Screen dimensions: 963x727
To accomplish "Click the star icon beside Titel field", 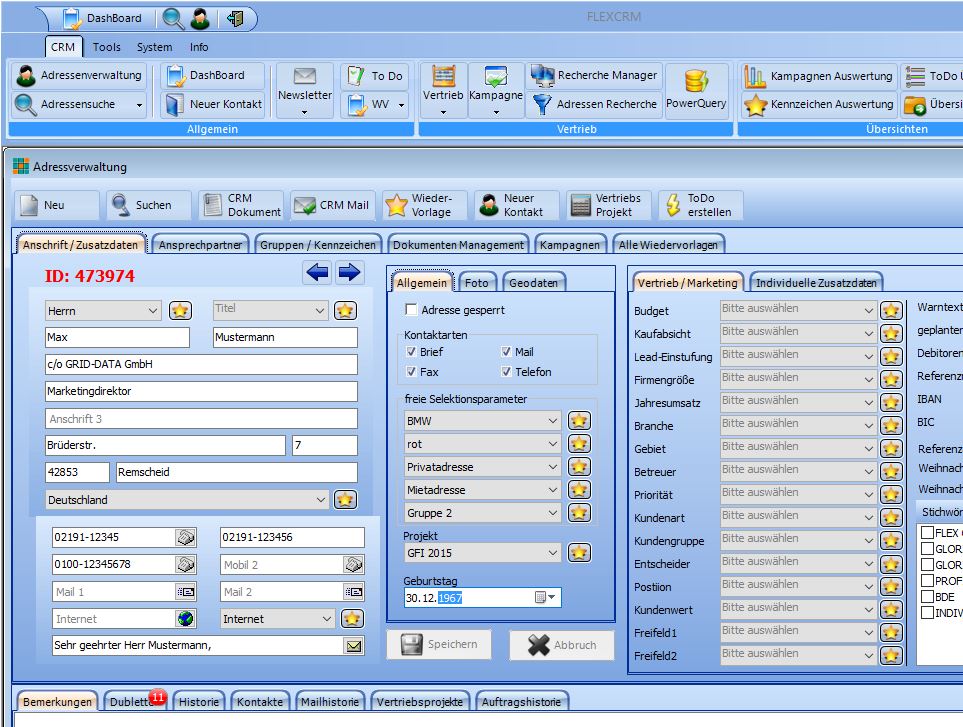I will 345,311.
